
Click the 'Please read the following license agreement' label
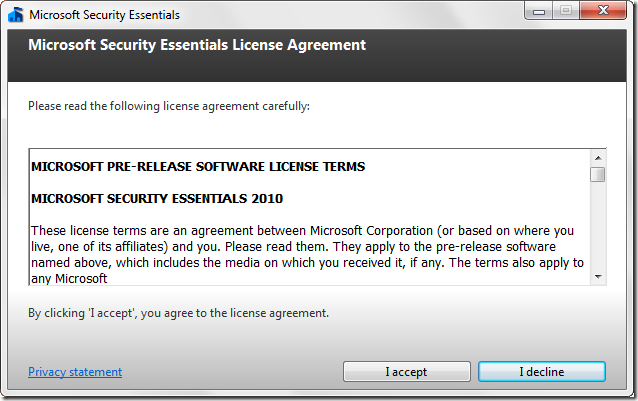(169, 105)
